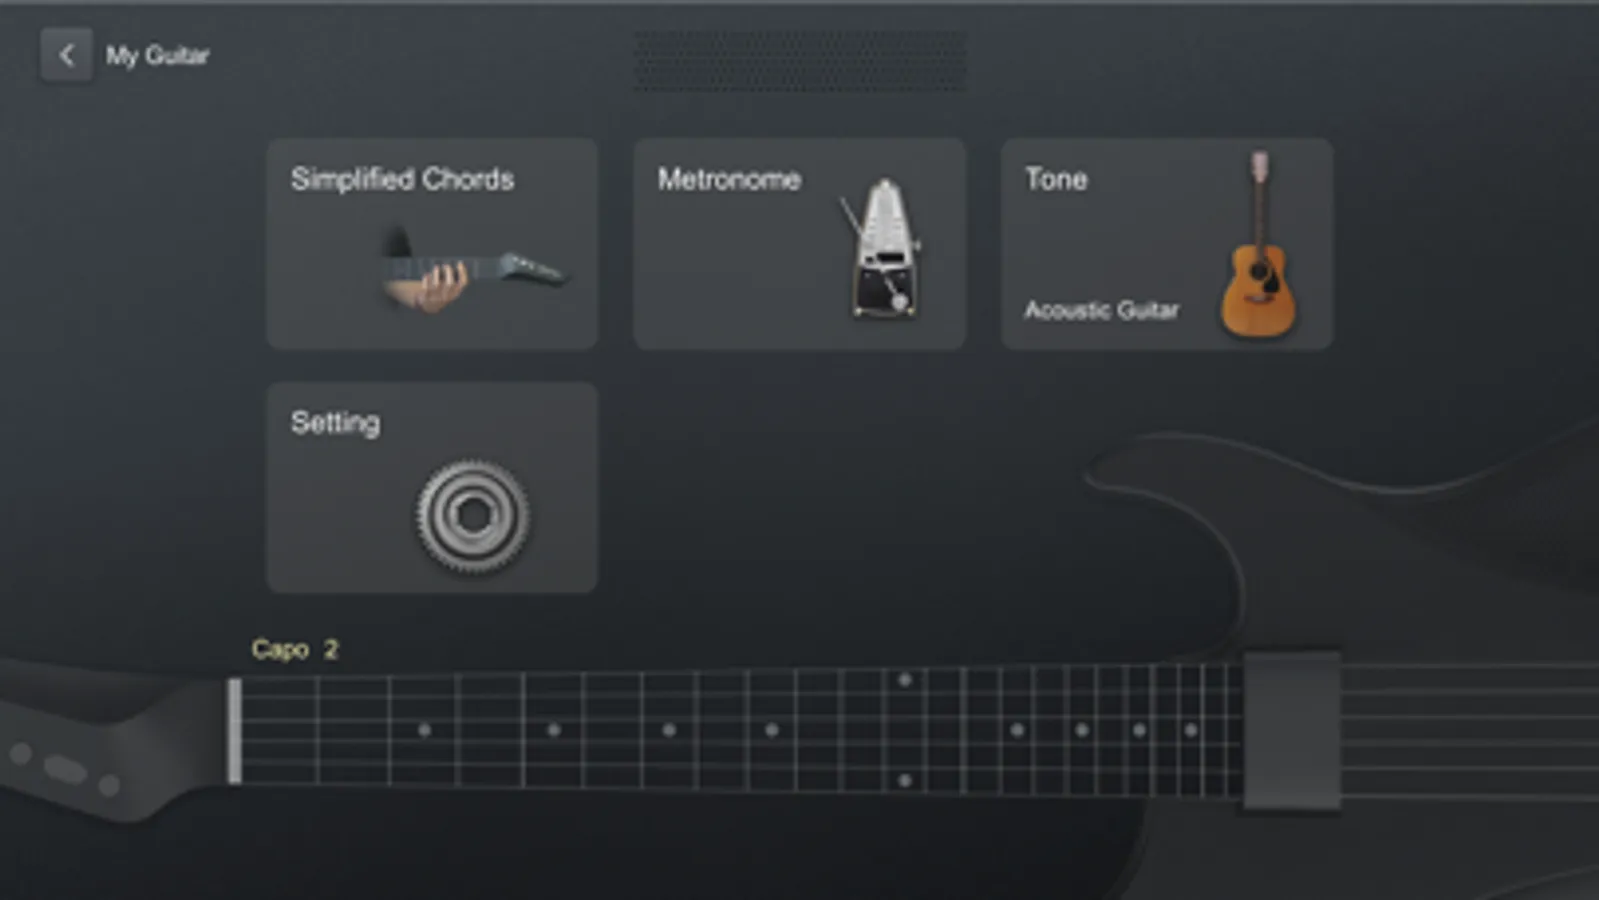Click the capo bar at the nut
This screenshot has width=1599, height=900.
pyautogui.click(x=234, y=730)
